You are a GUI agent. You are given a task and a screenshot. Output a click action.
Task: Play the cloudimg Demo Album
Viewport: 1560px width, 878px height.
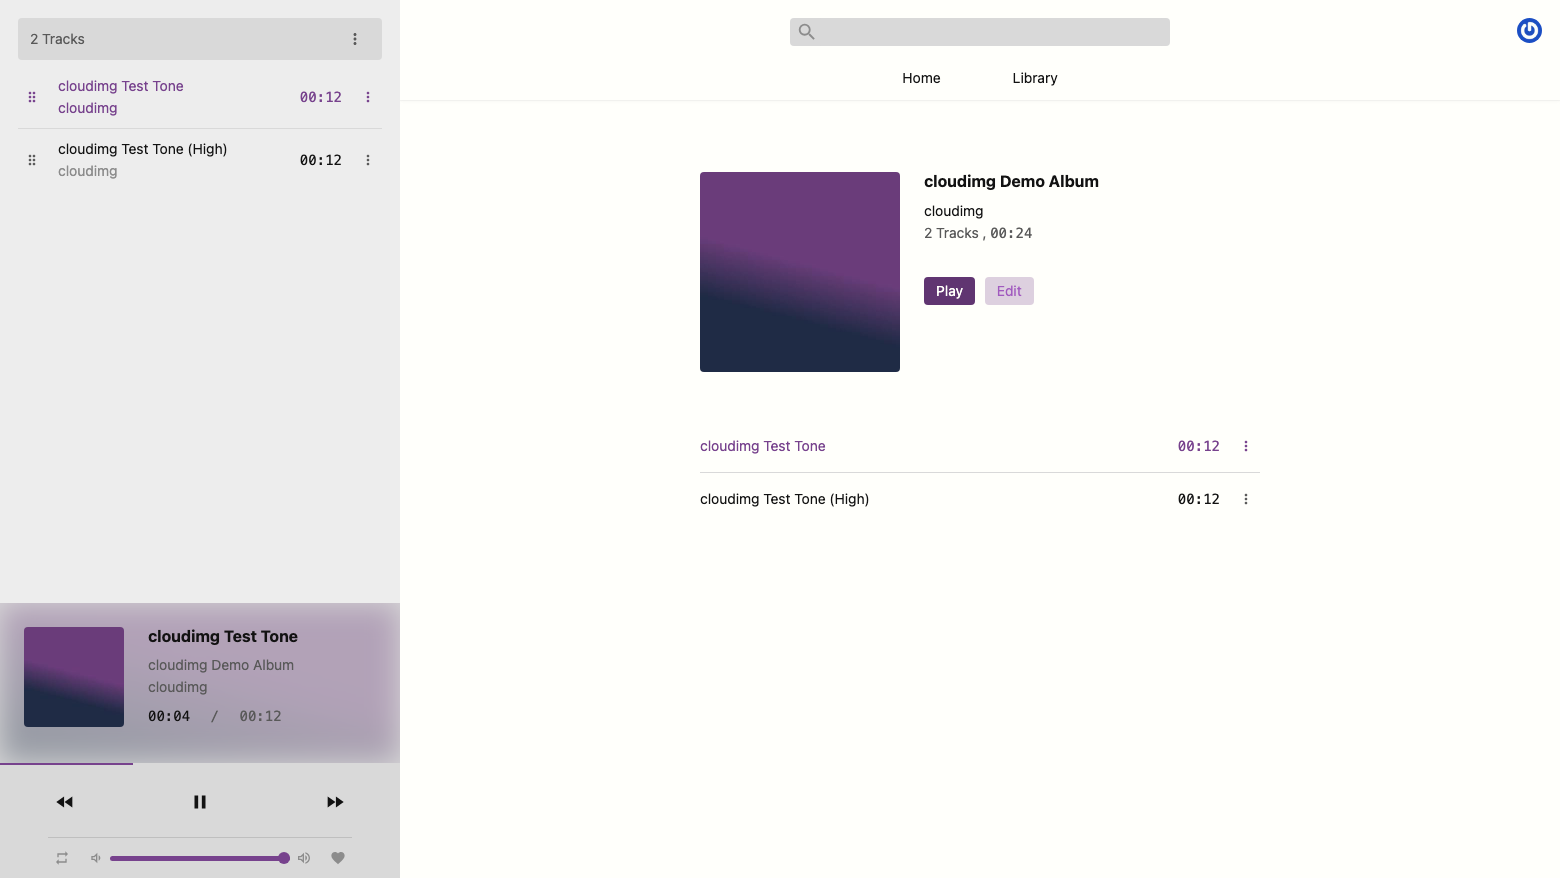(x=949, y=291)
